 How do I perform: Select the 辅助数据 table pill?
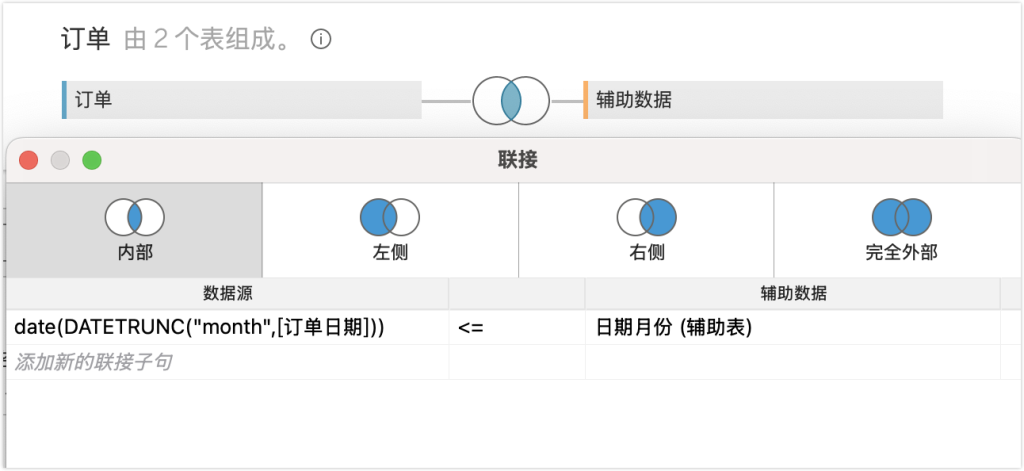pos(763,101)
